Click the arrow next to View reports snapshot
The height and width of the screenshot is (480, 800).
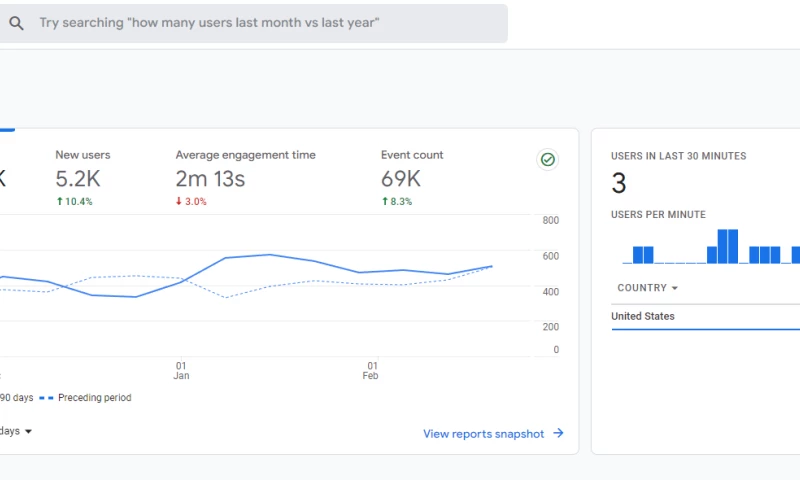pyautogui.click(x=559, y=434)
